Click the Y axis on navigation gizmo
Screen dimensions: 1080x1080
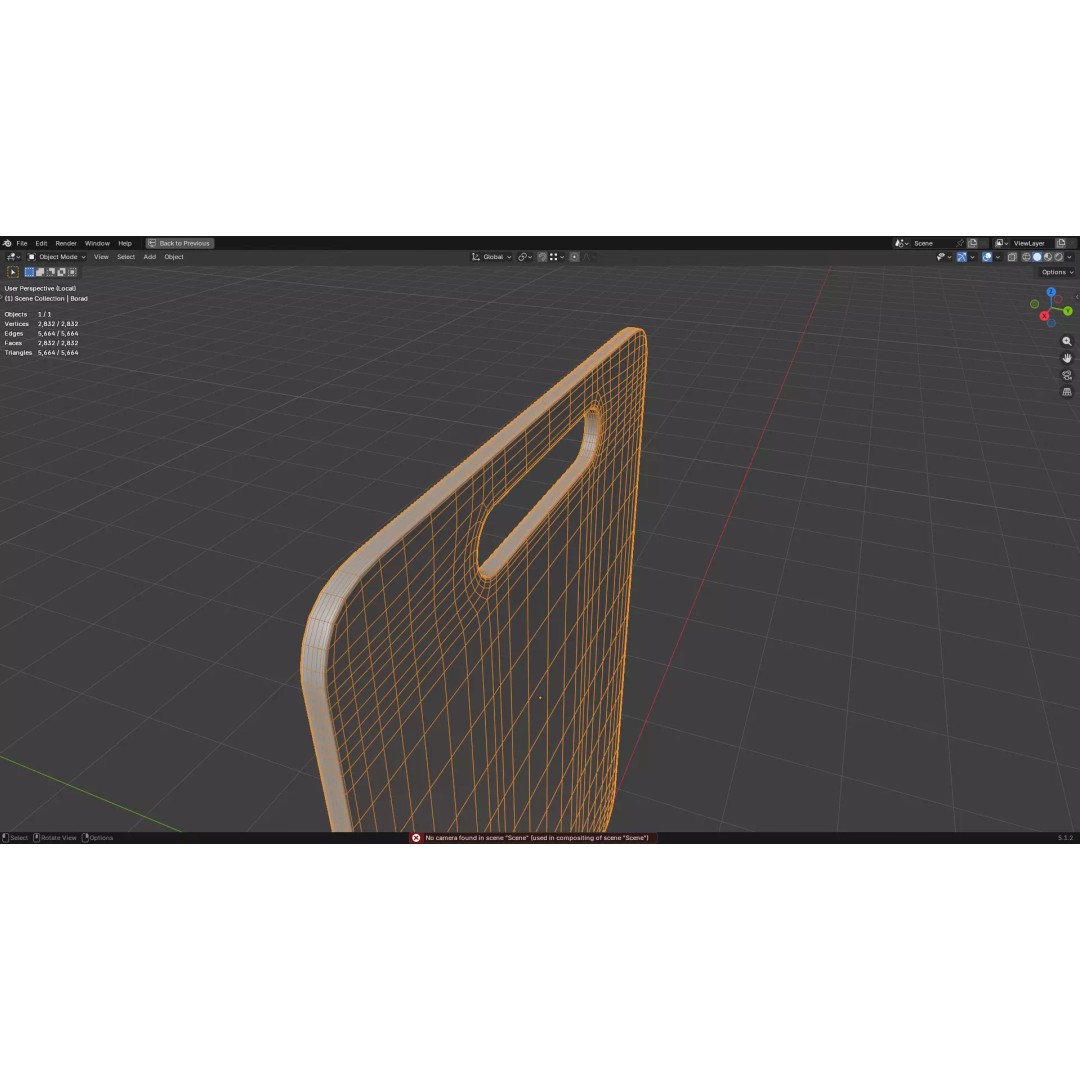1068,311
